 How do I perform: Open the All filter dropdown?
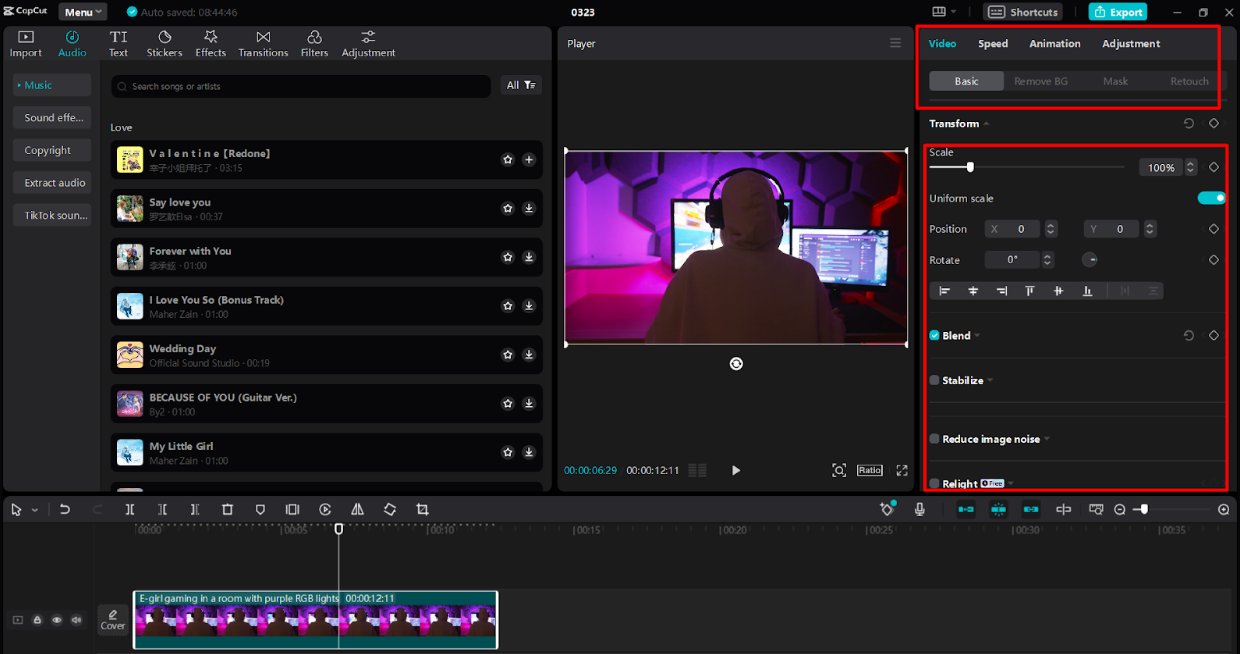click(521, 86)
